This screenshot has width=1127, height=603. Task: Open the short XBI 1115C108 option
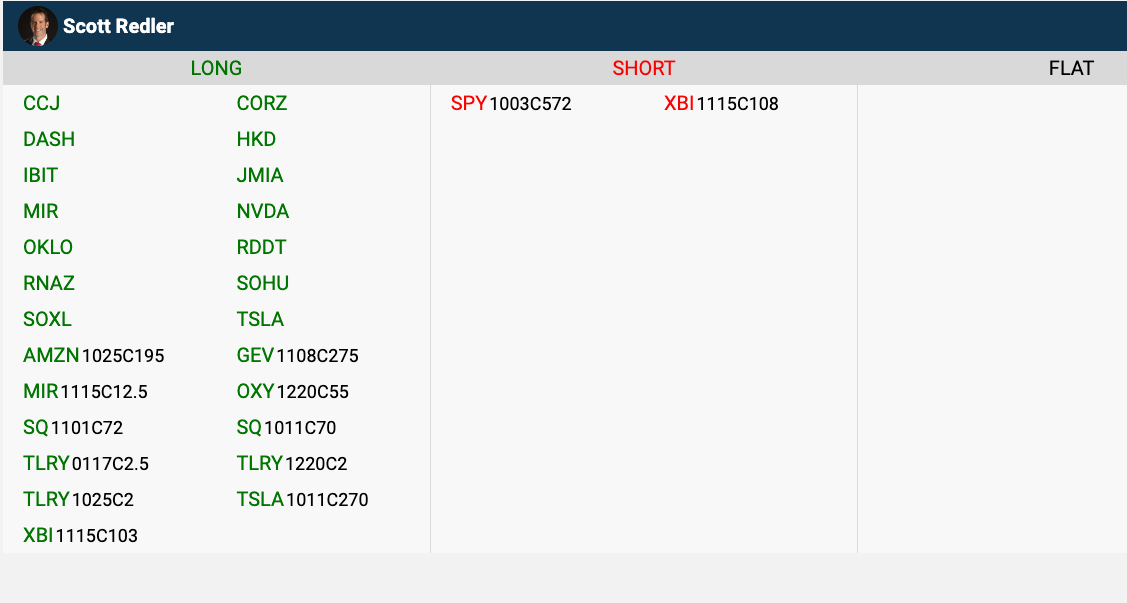721,103
